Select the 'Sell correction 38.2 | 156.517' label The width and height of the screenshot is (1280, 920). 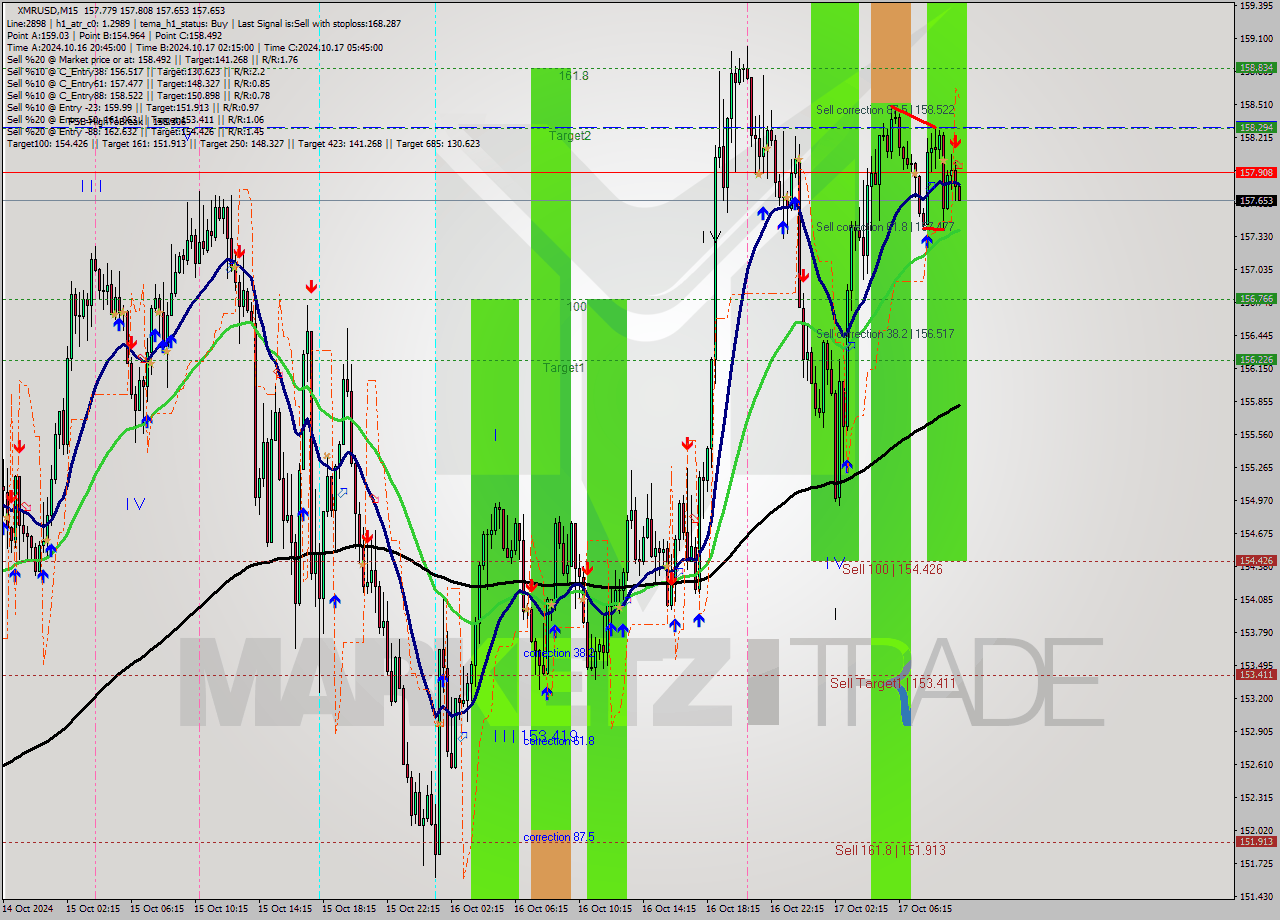885,334
